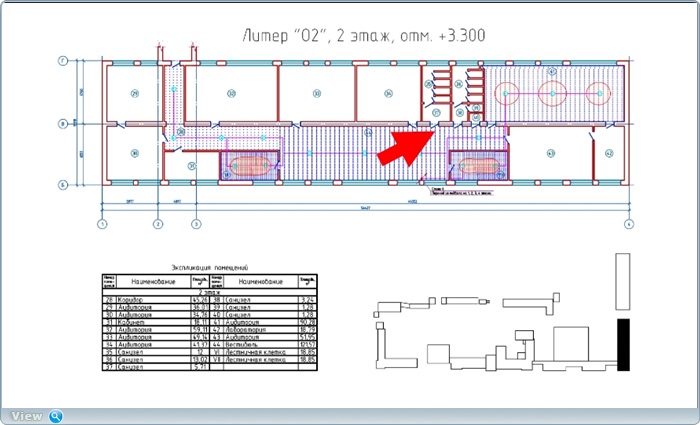Click the magnifier icon beside View
This screenshot has width=700, height=425.
[55, 416]
